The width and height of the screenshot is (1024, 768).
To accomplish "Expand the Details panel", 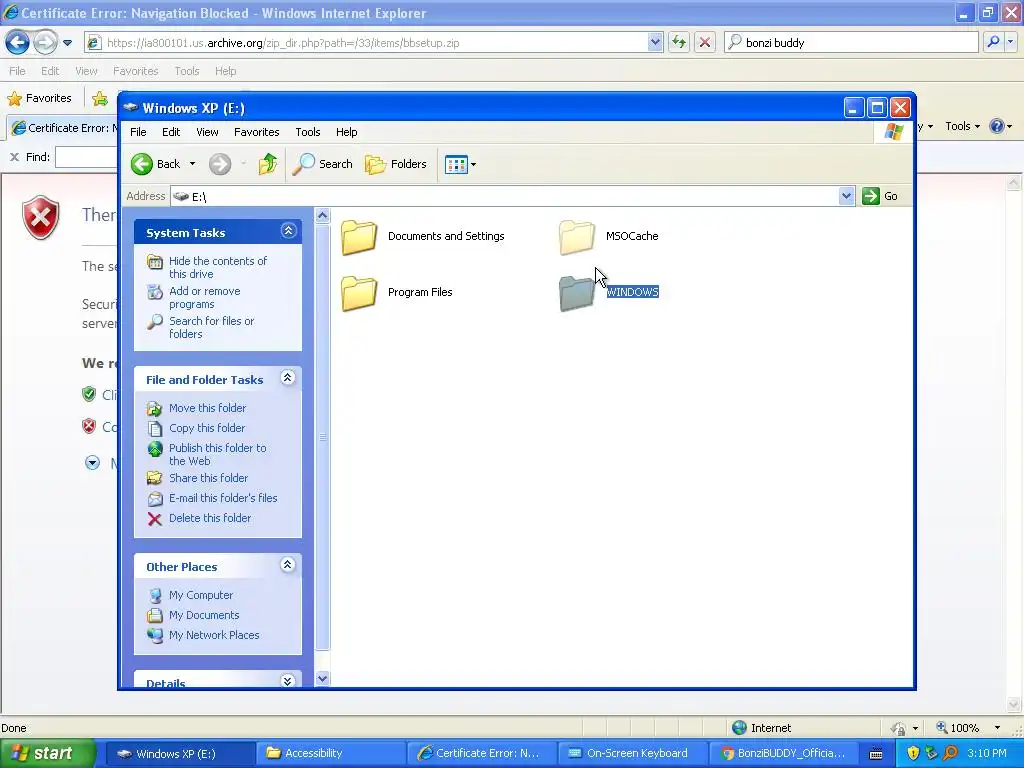I will tap(288, 681).
